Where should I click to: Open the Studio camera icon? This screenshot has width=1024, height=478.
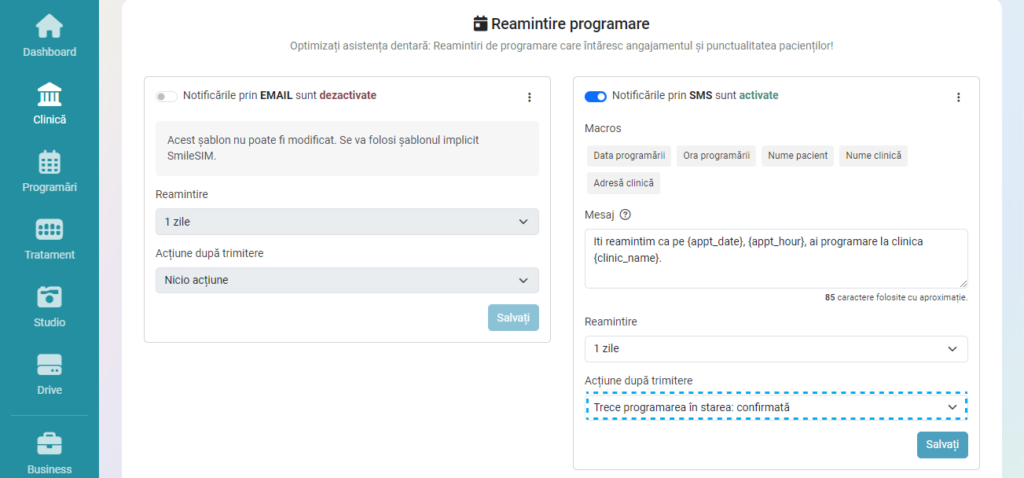tap(49, 297)
